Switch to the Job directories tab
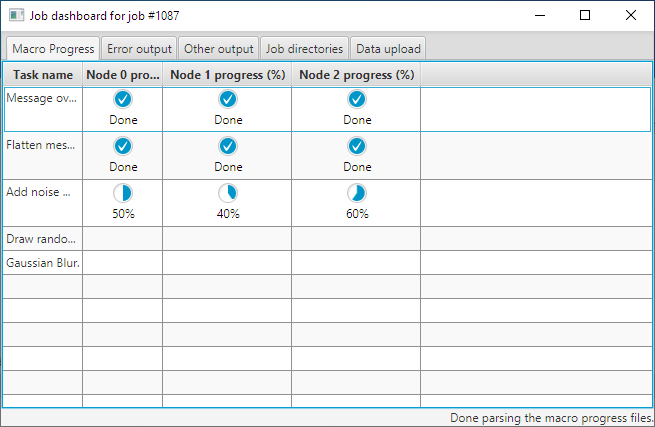 (304, 48)
